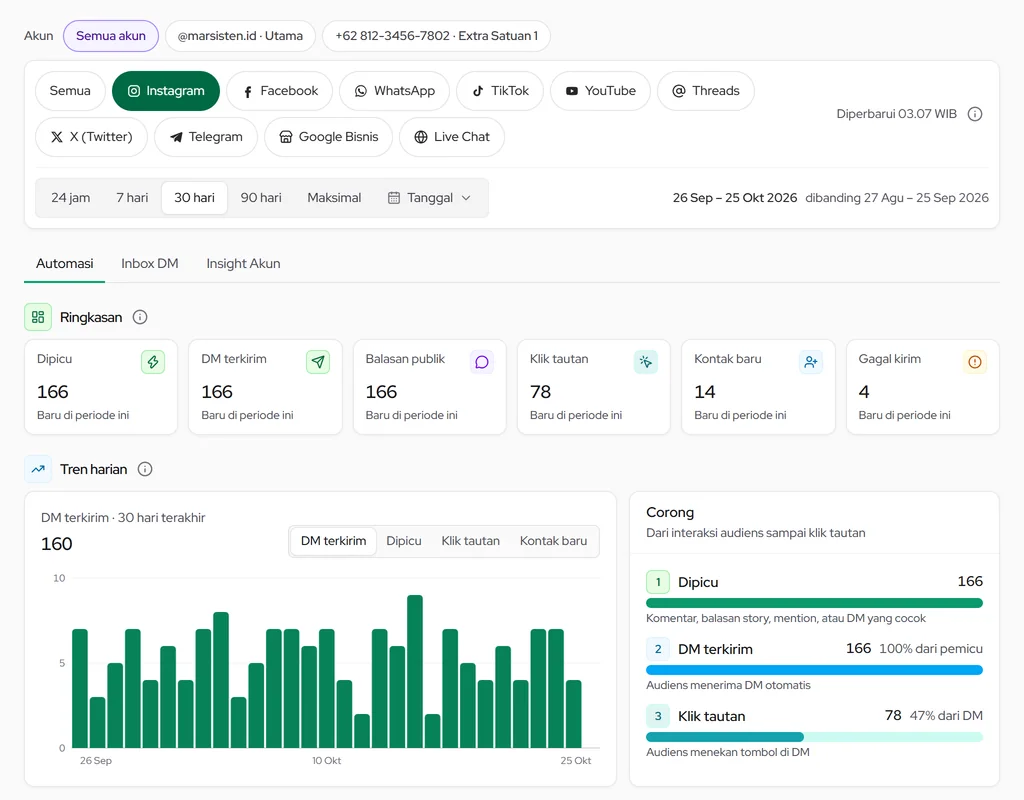
Task: Switch to the Automasi tab
Action: (x=65, y=264)
